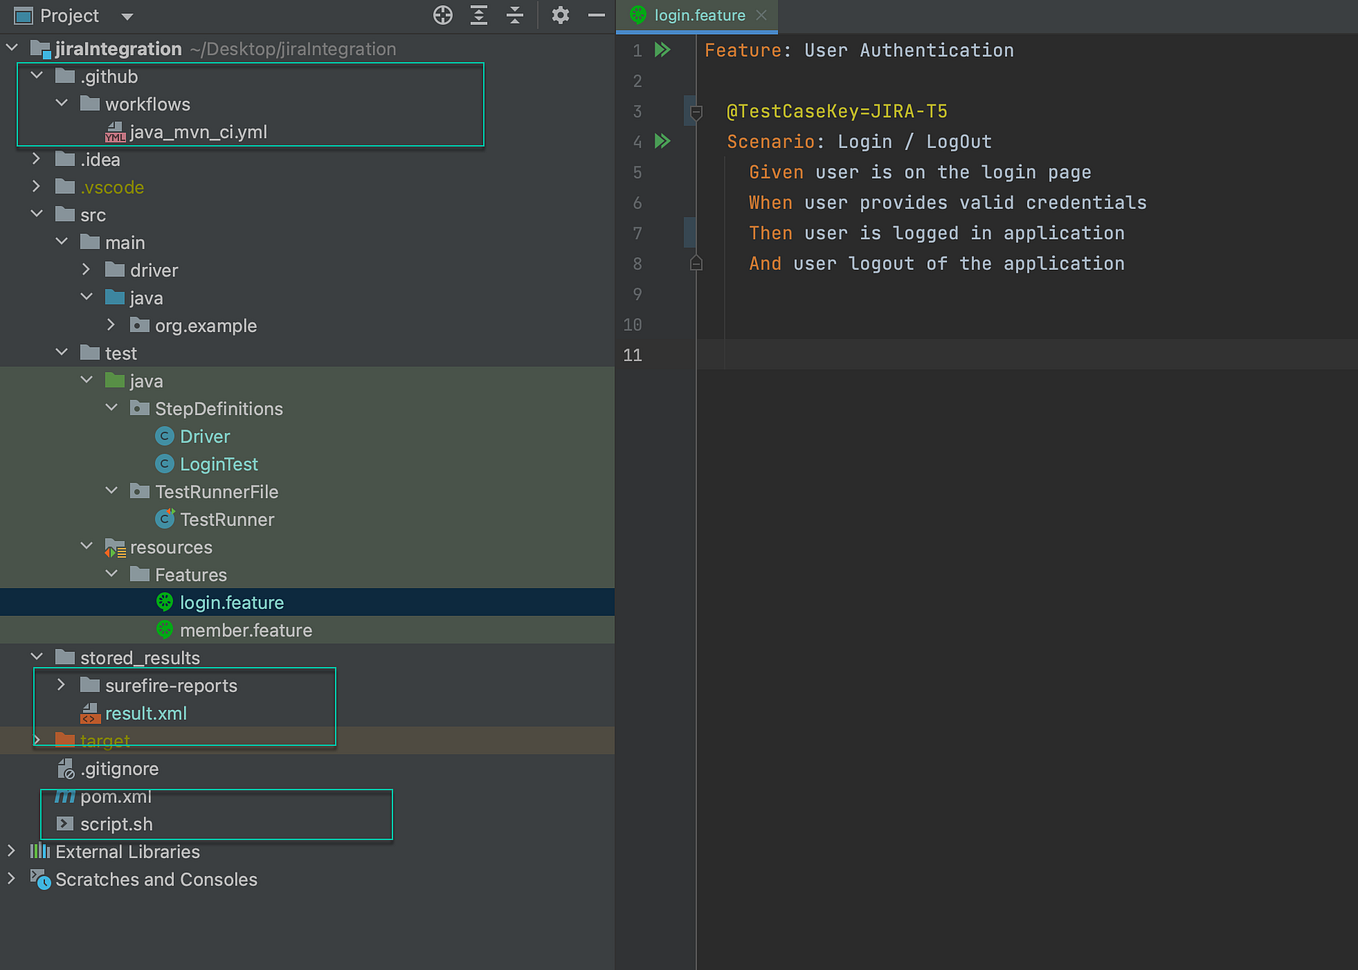
Task: Click the Maven icon beside pom.xml
Action: click(x=65, y=797)
